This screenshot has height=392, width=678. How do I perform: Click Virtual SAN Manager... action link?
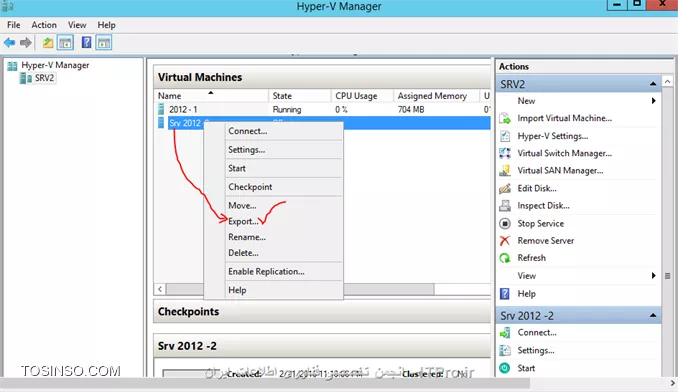pos(560,170)
